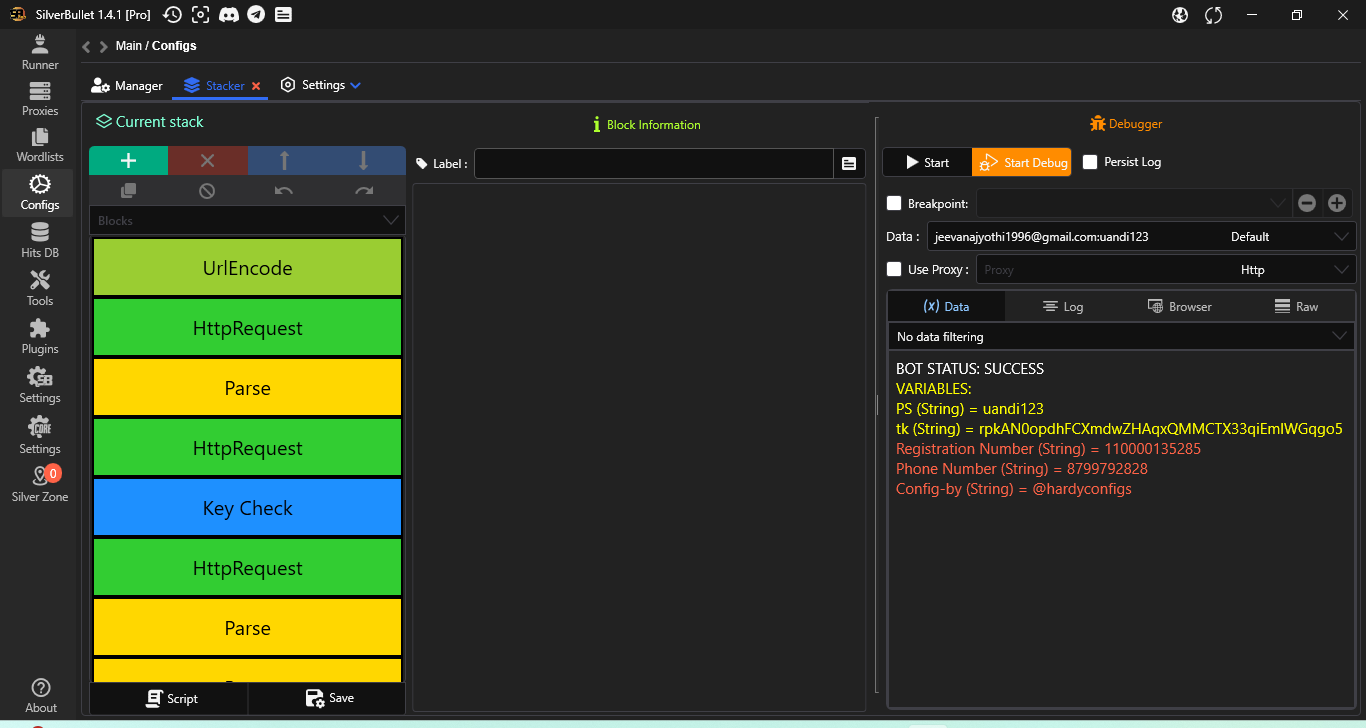Image resolution: width=1366 pixels, height=728 pixels.
Task: Move selected block down in stack
Action: coord(364,161)
